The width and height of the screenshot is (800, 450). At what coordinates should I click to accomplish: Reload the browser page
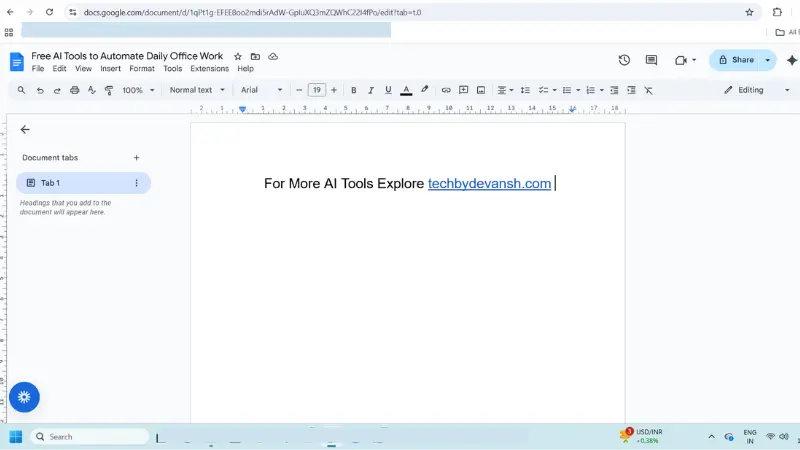pos(49,12)
